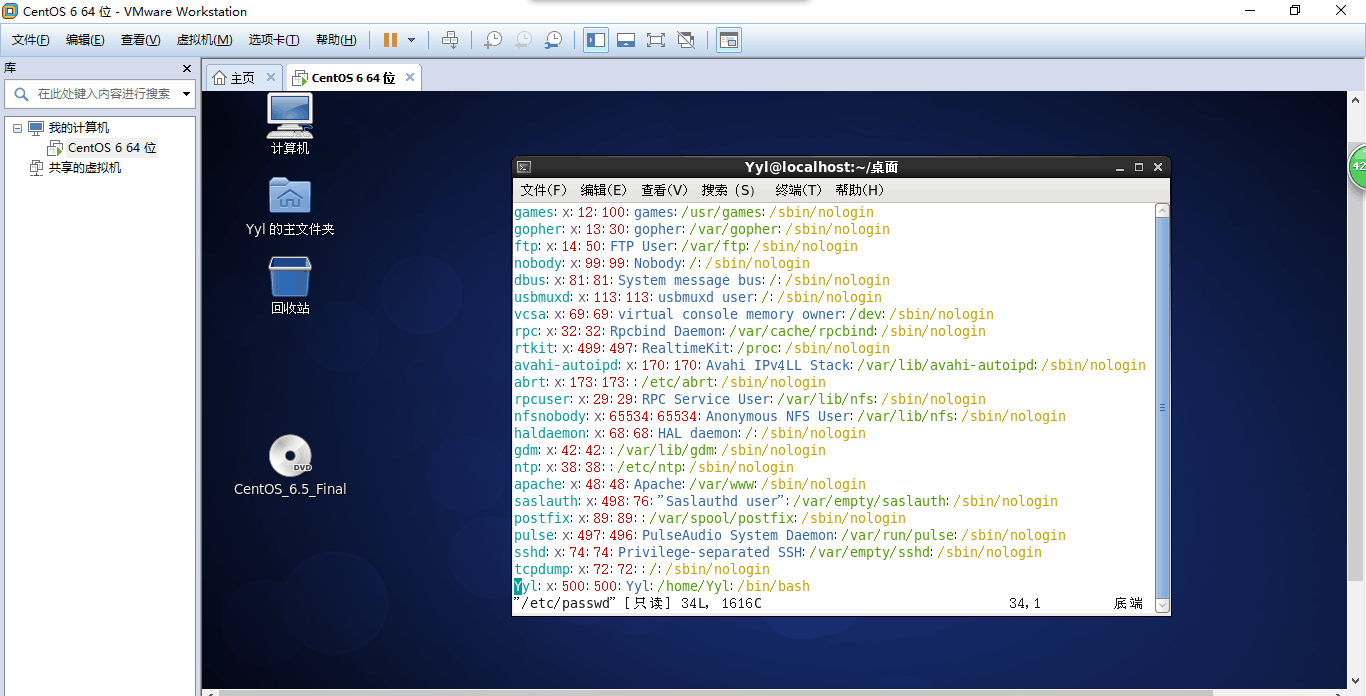Open the 编辑(E) menu in VMware

(x=85, y=40)
